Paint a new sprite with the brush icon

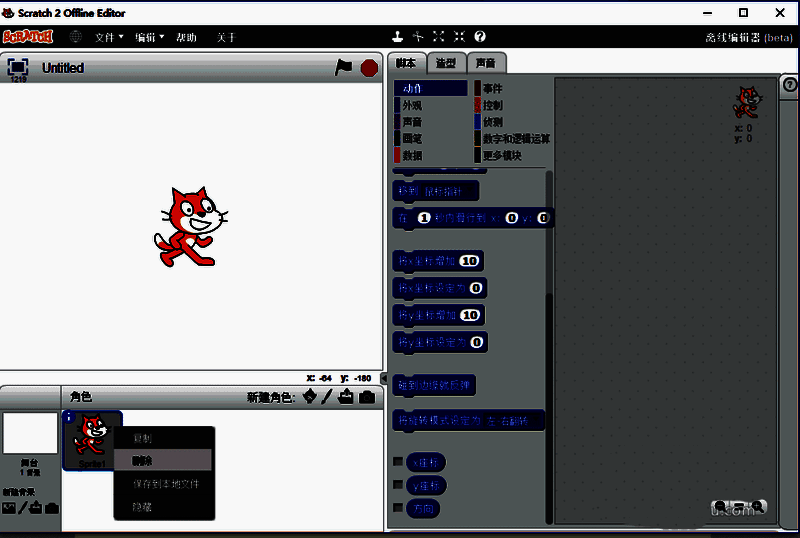(x=327, y=397)
